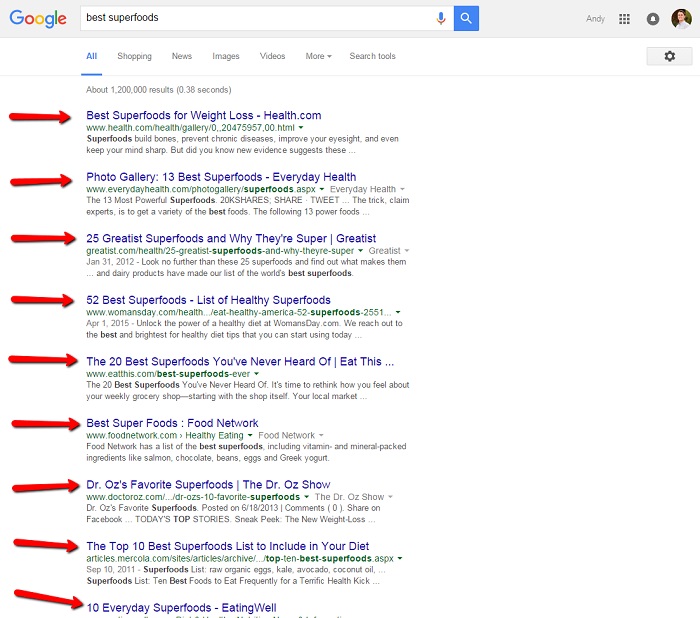700x618 pixels.
Task: Click the www.health.com green URL
Action: pyautogui.click(x=190, y=128)
